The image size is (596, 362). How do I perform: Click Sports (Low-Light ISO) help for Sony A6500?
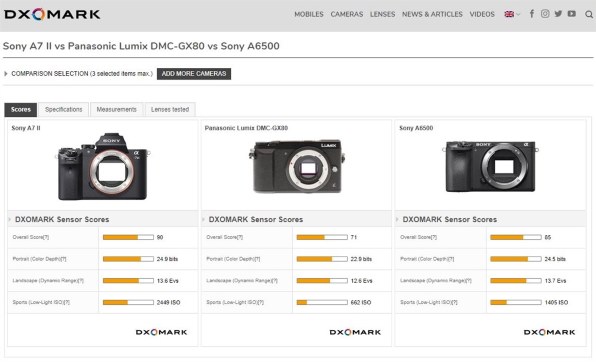pos(455,302)
